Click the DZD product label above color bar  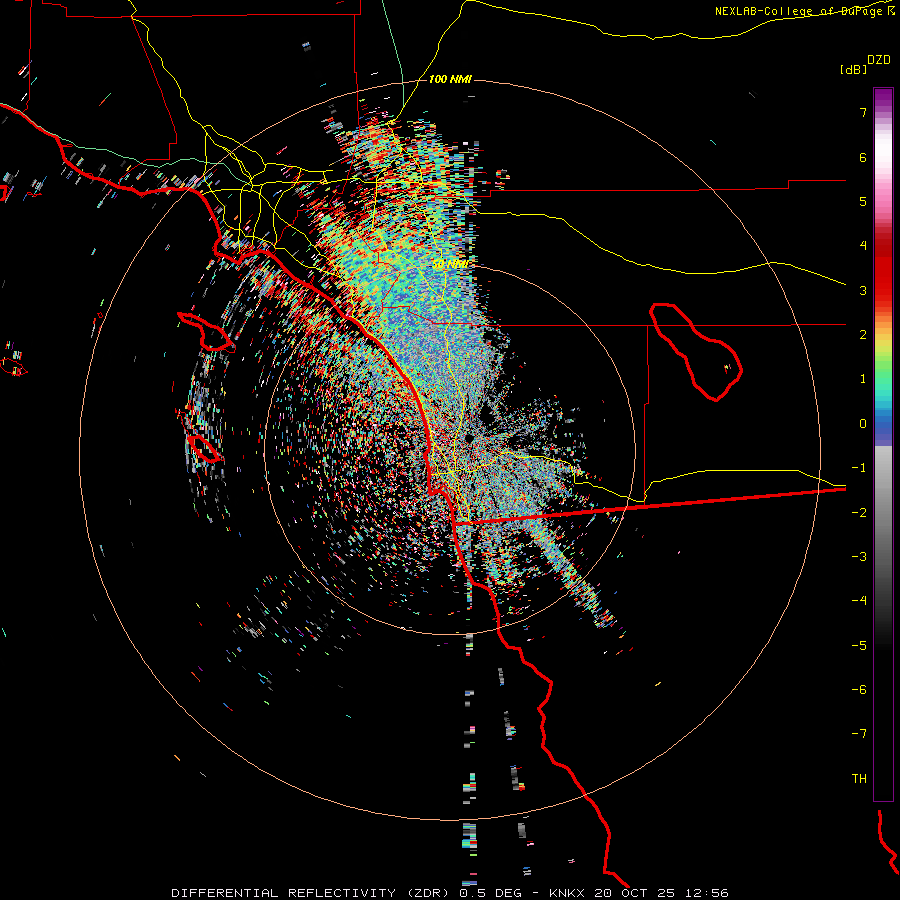click(x=879, y=60)
